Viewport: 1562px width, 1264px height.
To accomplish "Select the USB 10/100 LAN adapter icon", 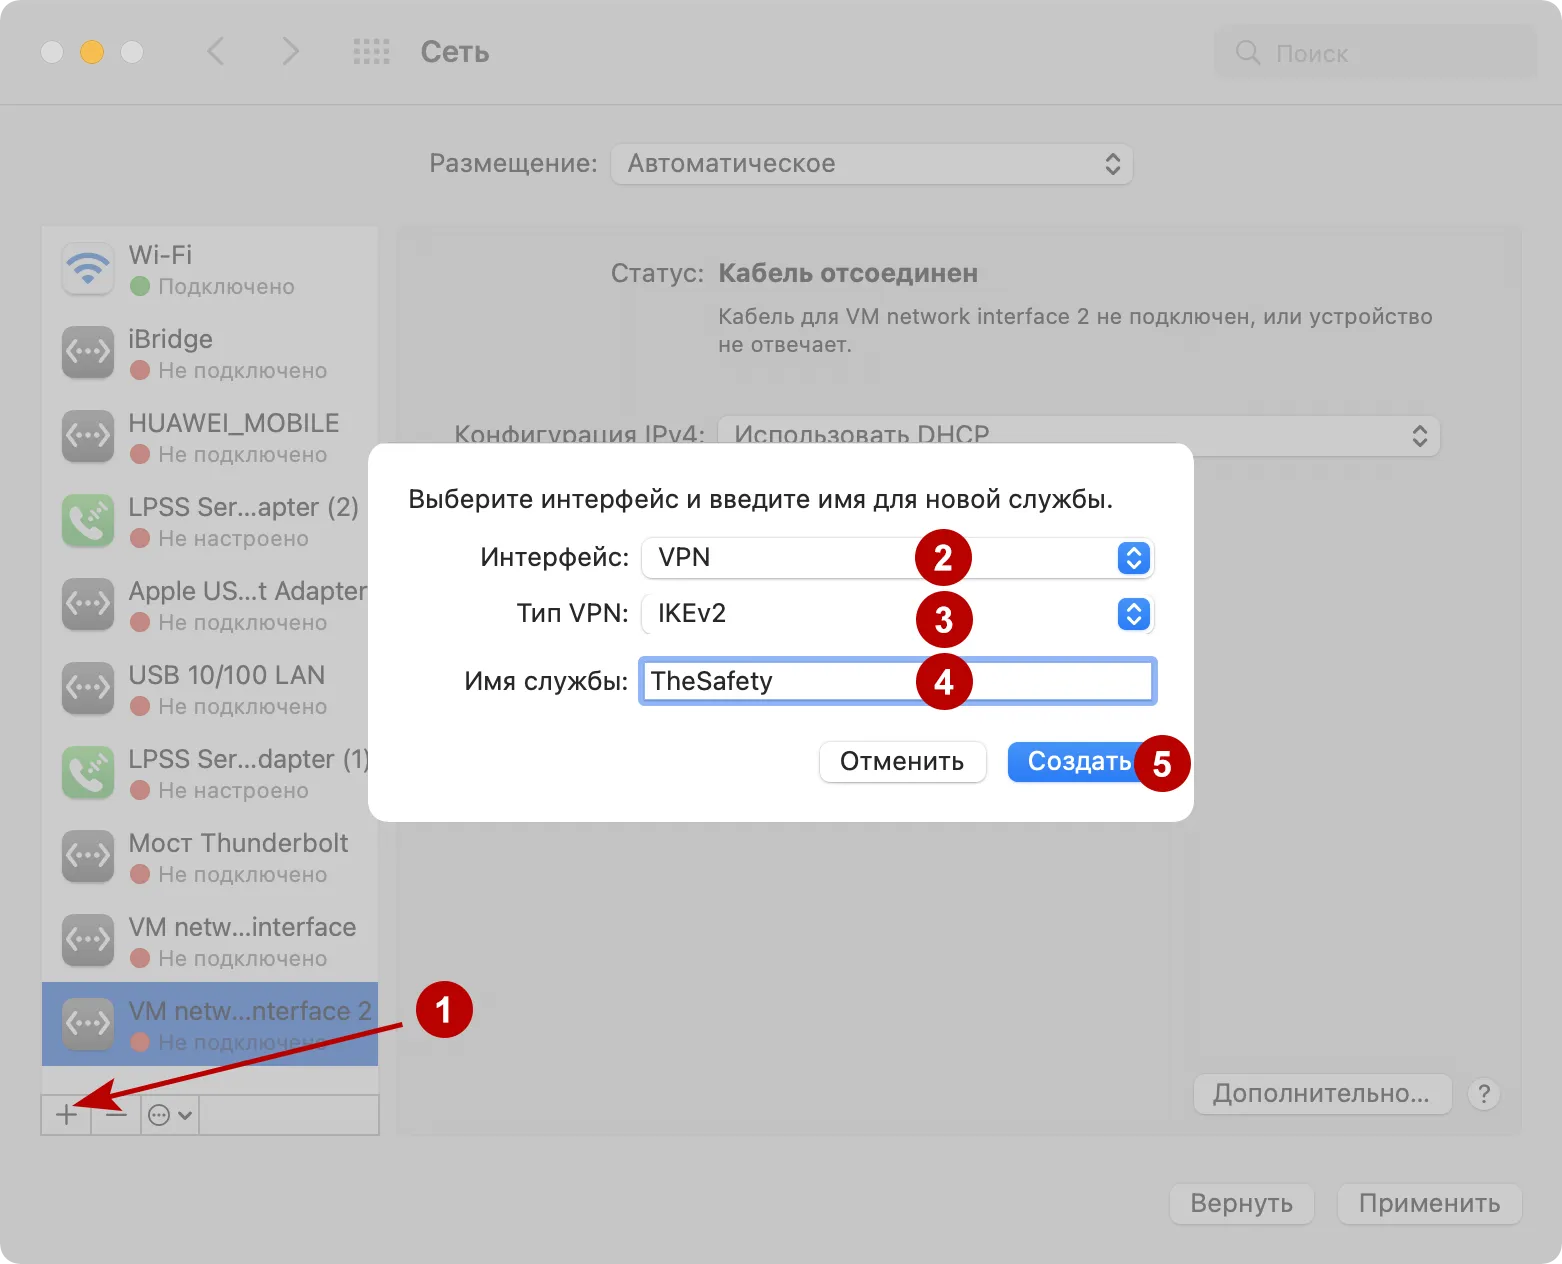I will (87, 688).
